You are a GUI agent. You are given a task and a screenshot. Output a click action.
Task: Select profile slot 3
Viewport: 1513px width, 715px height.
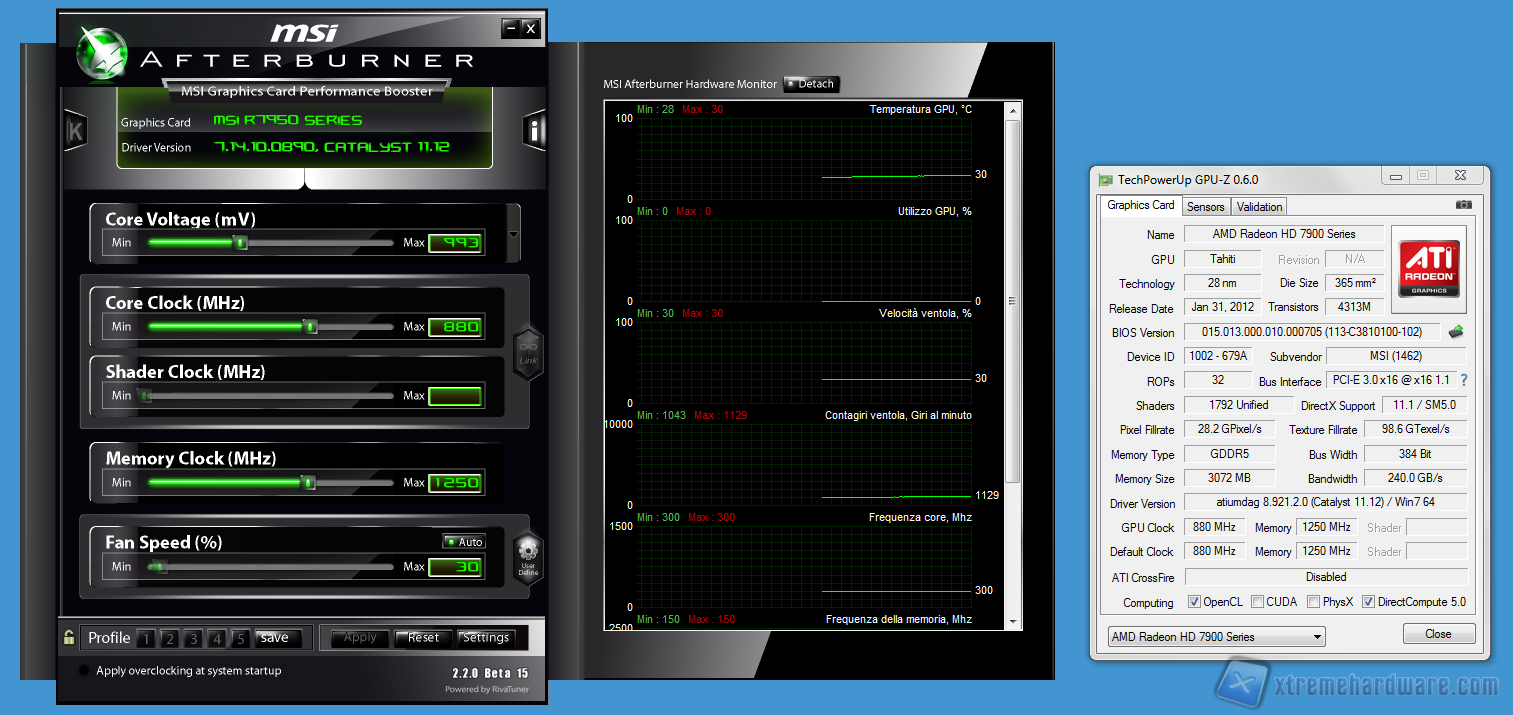pos(193,639)
